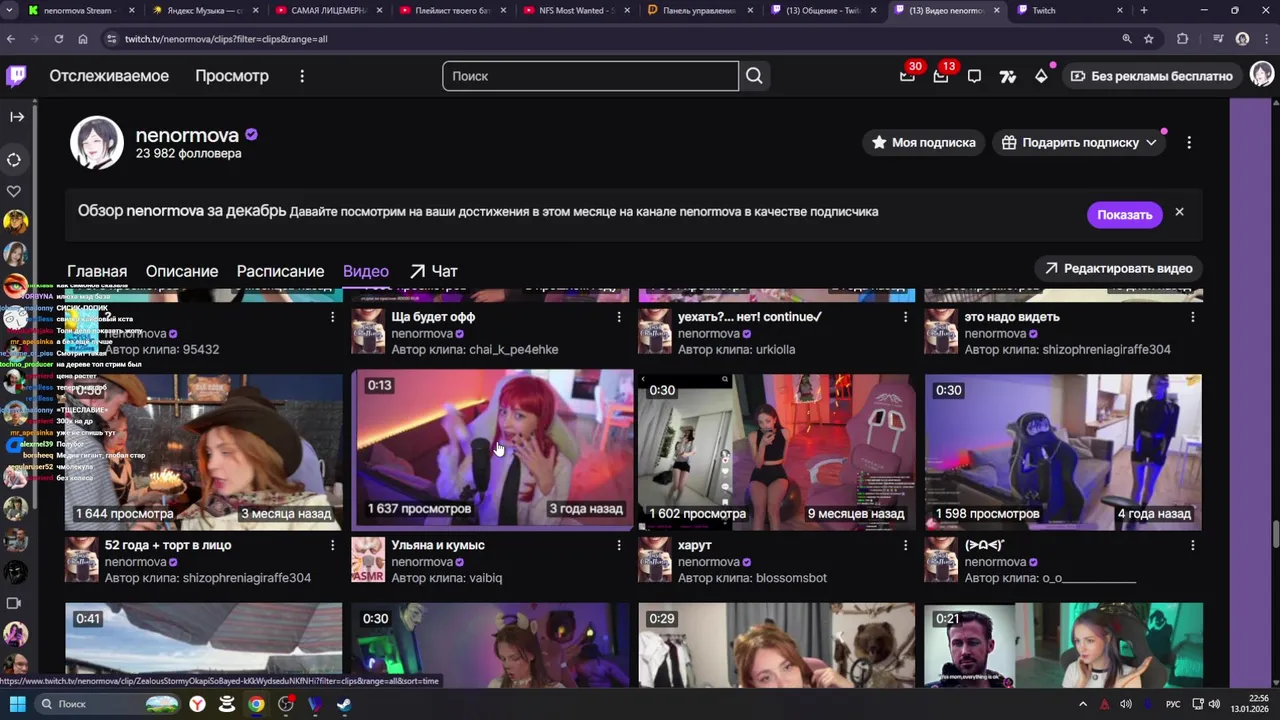
Task: Open nenormova channel avatar
Action: (x=96, y=143)
